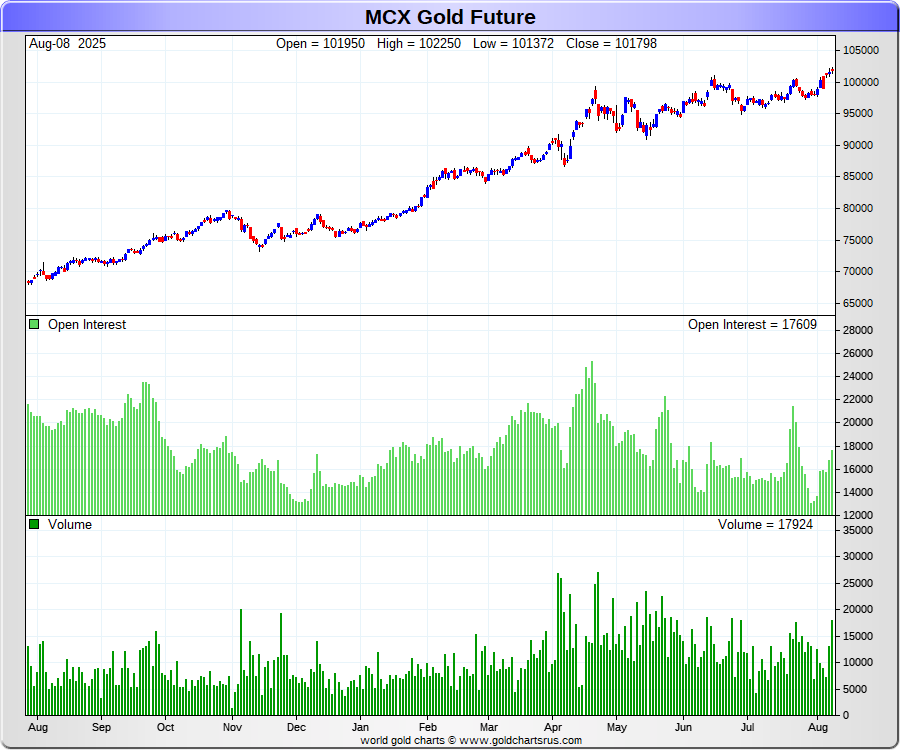Click the 26000 open interest axis label
This screenshot has width=900, height=750.
[x=858, y=353]
